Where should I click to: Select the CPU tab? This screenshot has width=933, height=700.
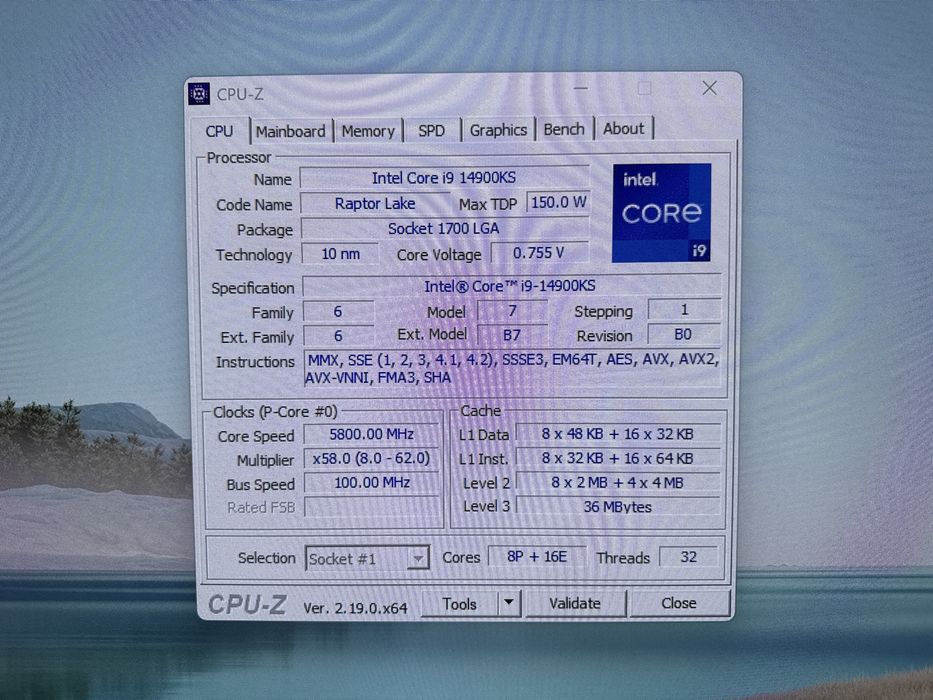pyautogui.click(x=219, y=131)
